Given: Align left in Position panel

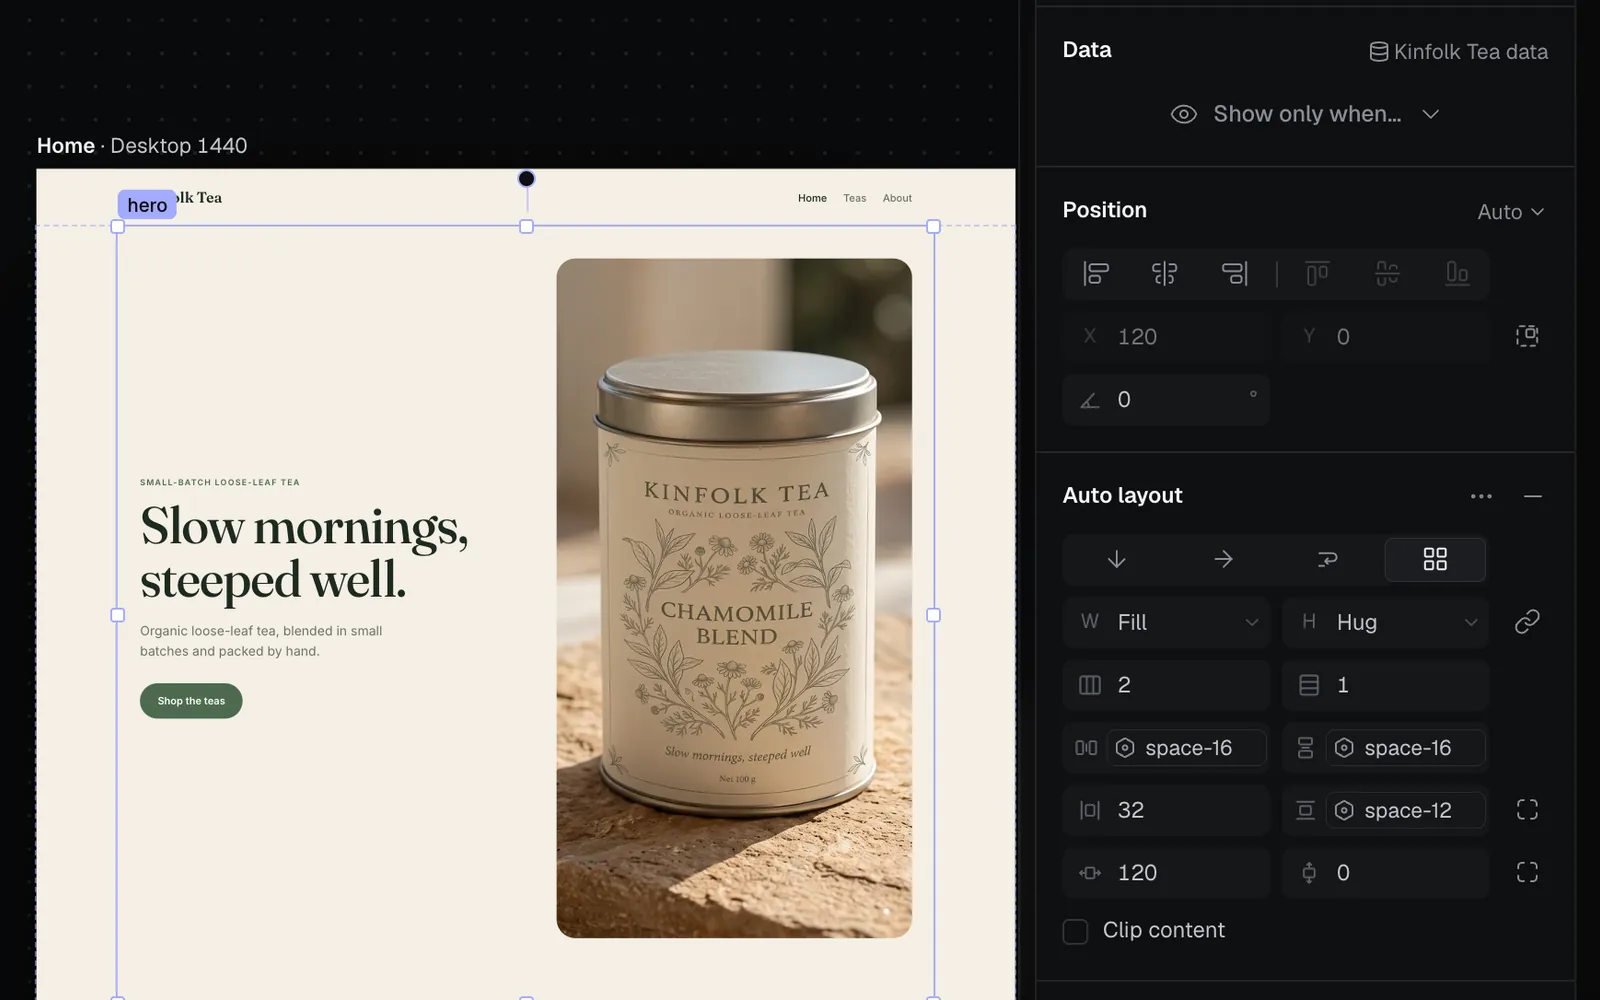Looking at the screenshot, I should click(x=1096, y=273).
